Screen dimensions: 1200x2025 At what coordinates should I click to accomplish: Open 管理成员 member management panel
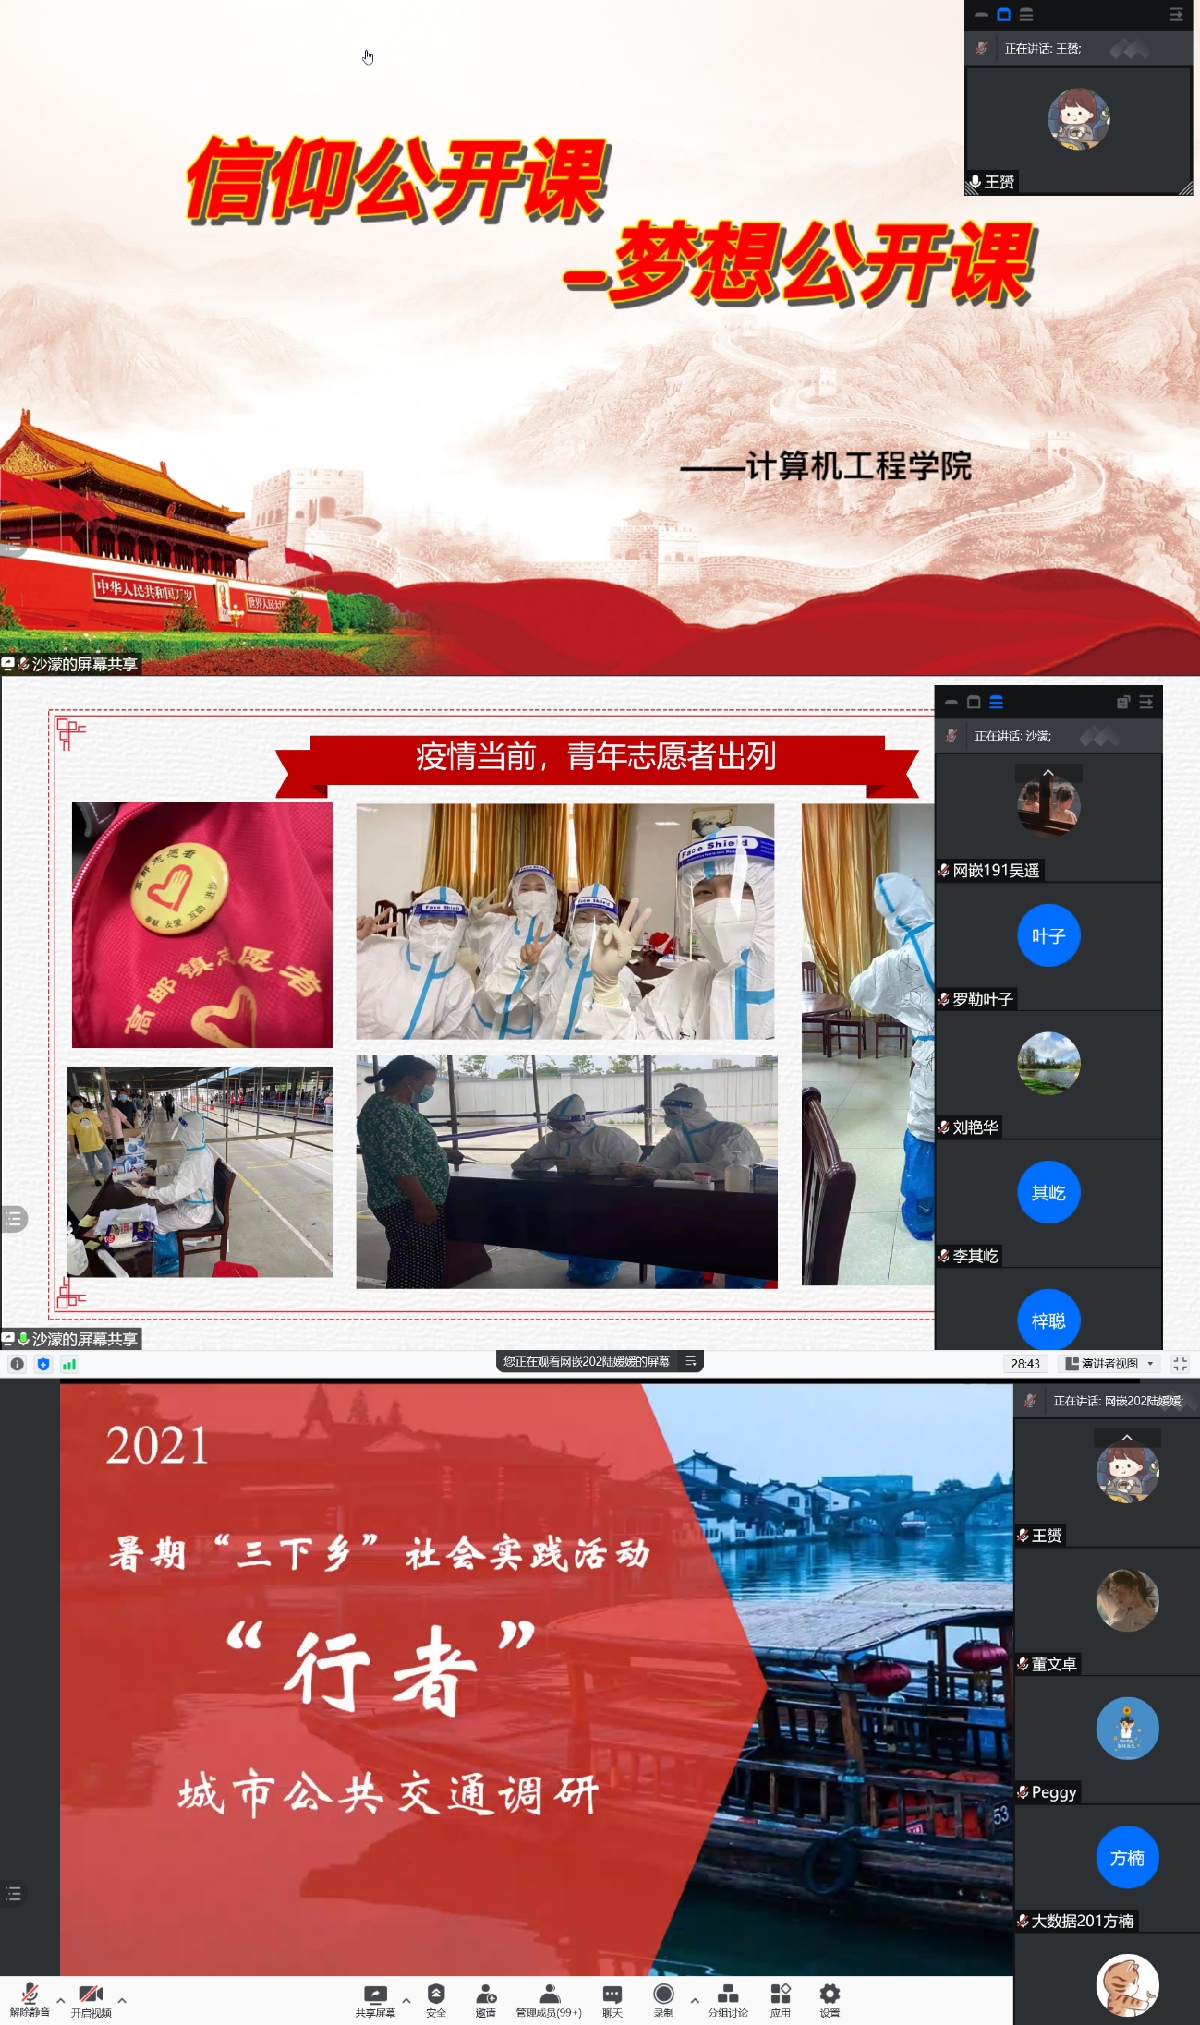coord(548,2000)
